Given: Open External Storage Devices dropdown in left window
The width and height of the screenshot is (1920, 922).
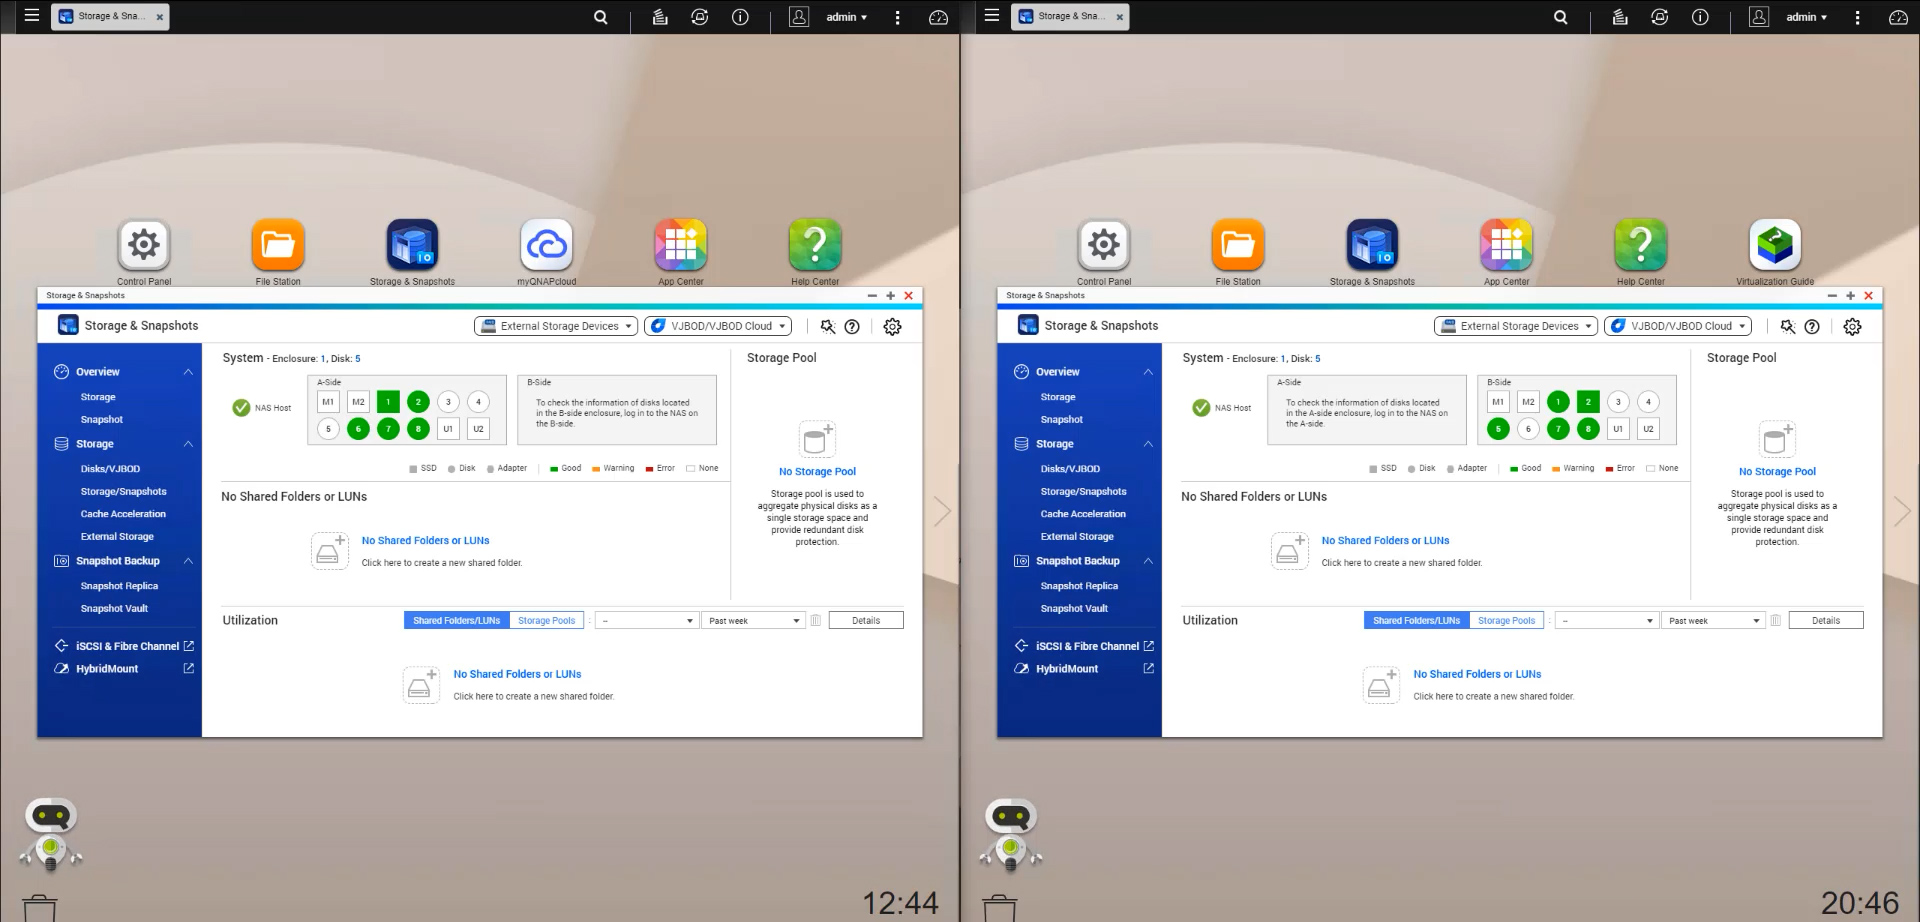Looking at the screenshot, I should [556, 326].
